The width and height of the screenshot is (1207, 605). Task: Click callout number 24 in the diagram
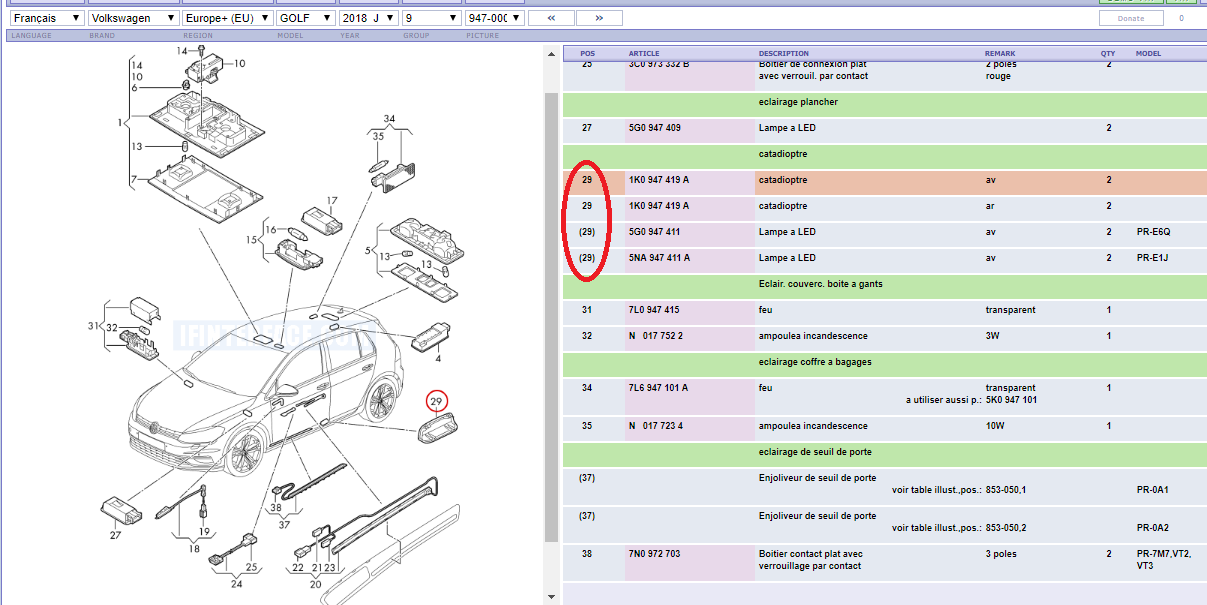click(x=236, y=583)
